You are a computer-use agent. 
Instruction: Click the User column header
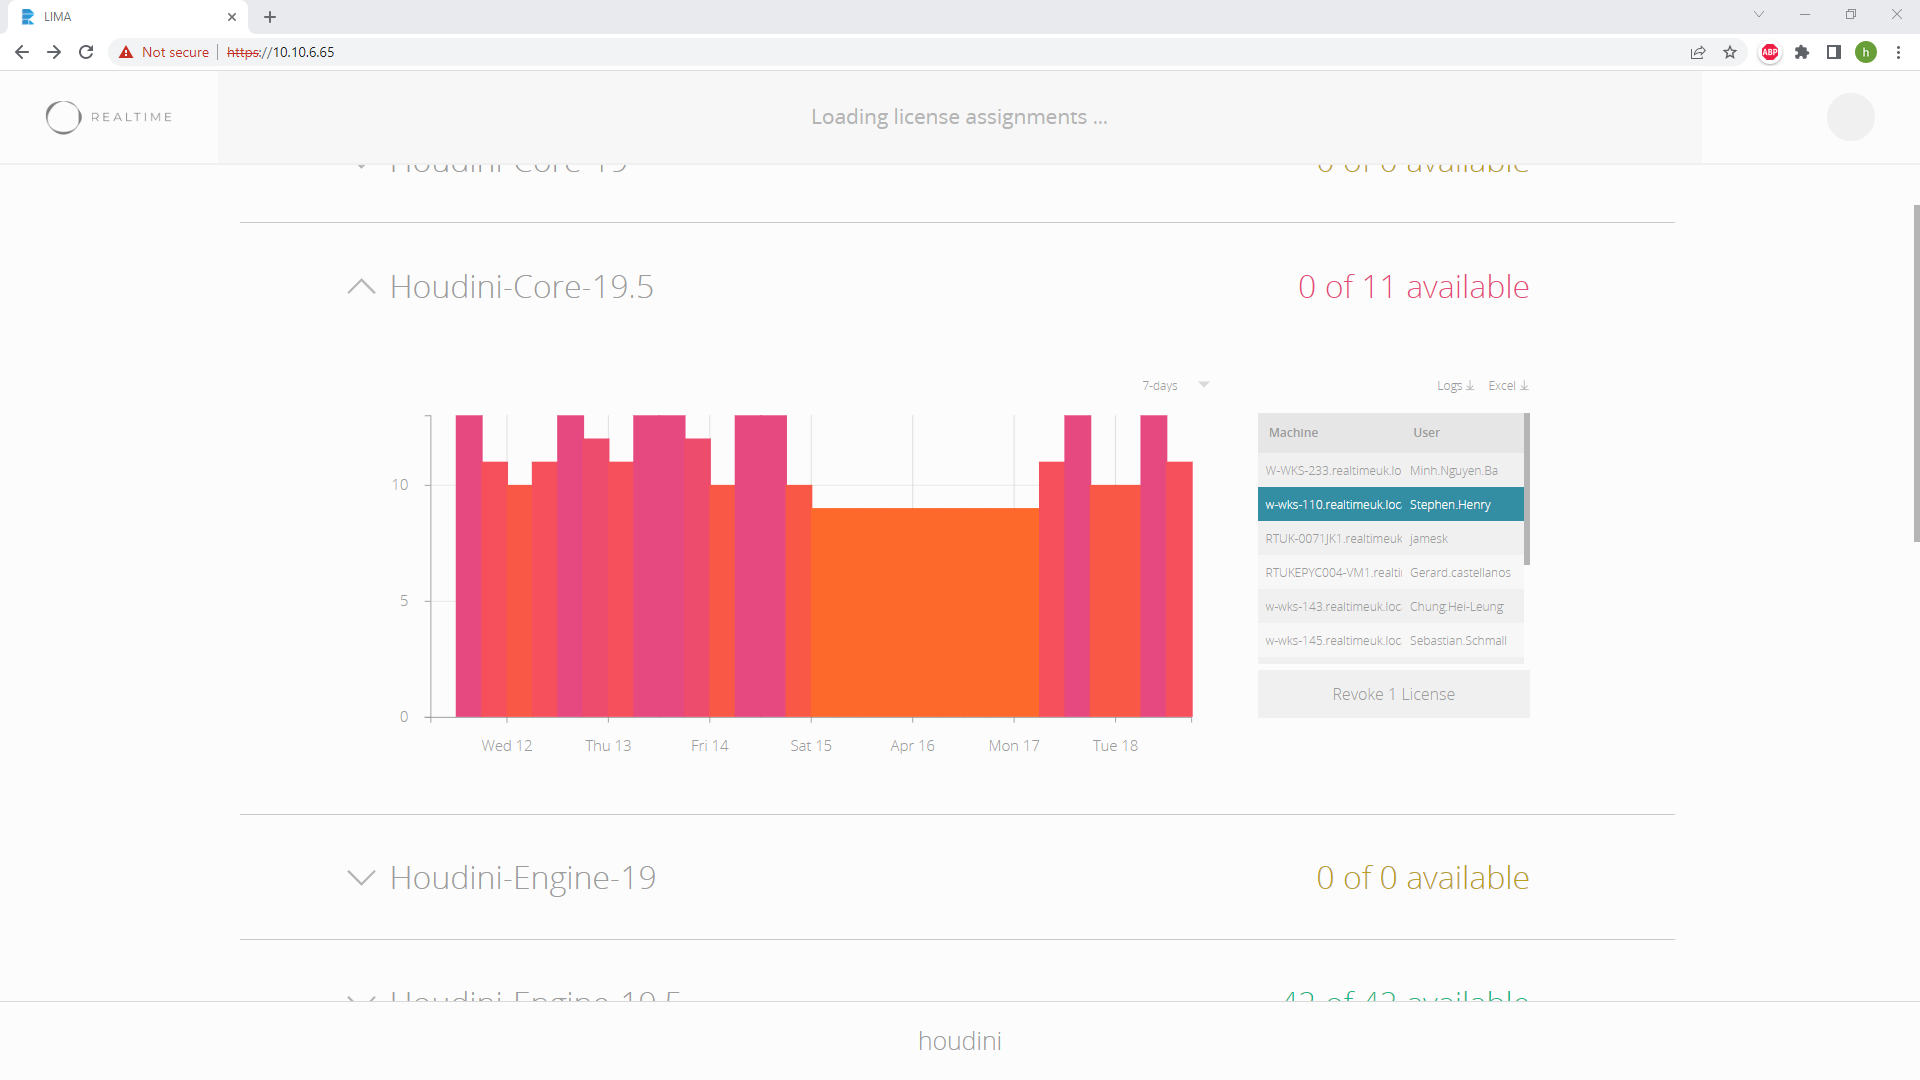click(1426, 433)
